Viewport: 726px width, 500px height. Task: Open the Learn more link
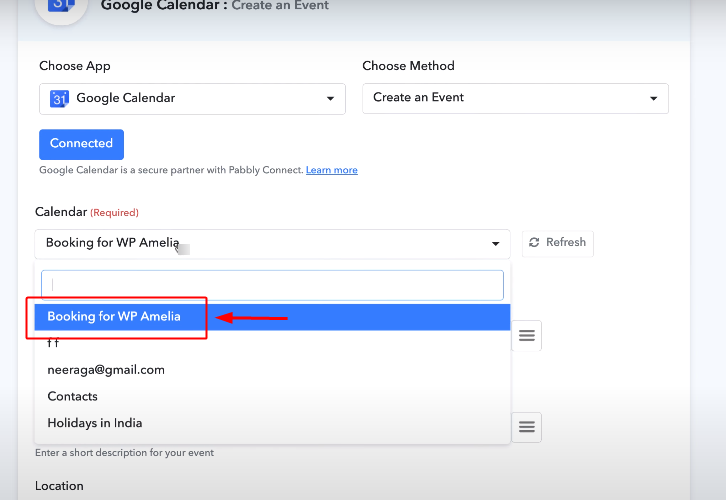point(332,170)
